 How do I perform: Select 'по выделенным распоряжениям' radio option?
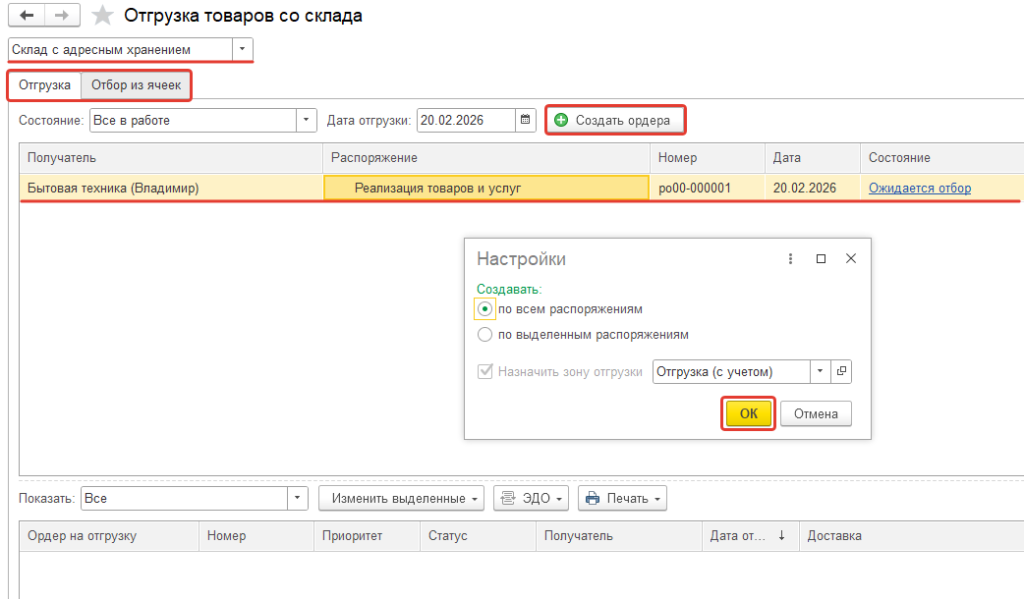coord(485,335)
